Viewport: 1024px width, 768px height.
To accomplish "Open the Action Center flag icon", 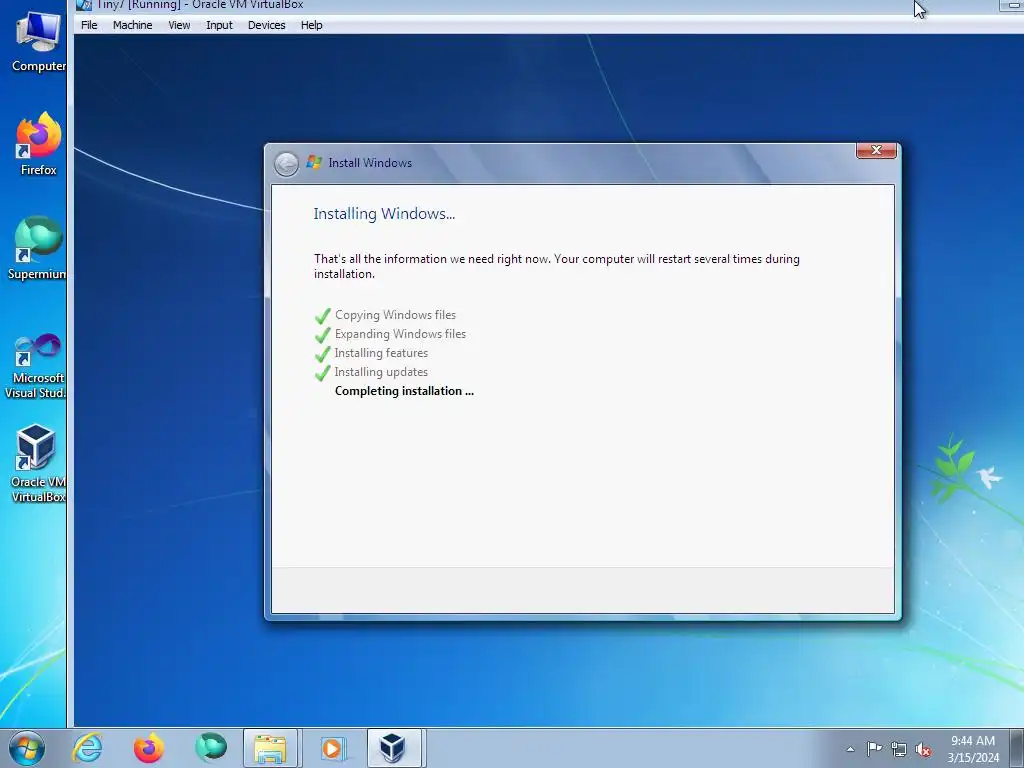I will 874,749.
